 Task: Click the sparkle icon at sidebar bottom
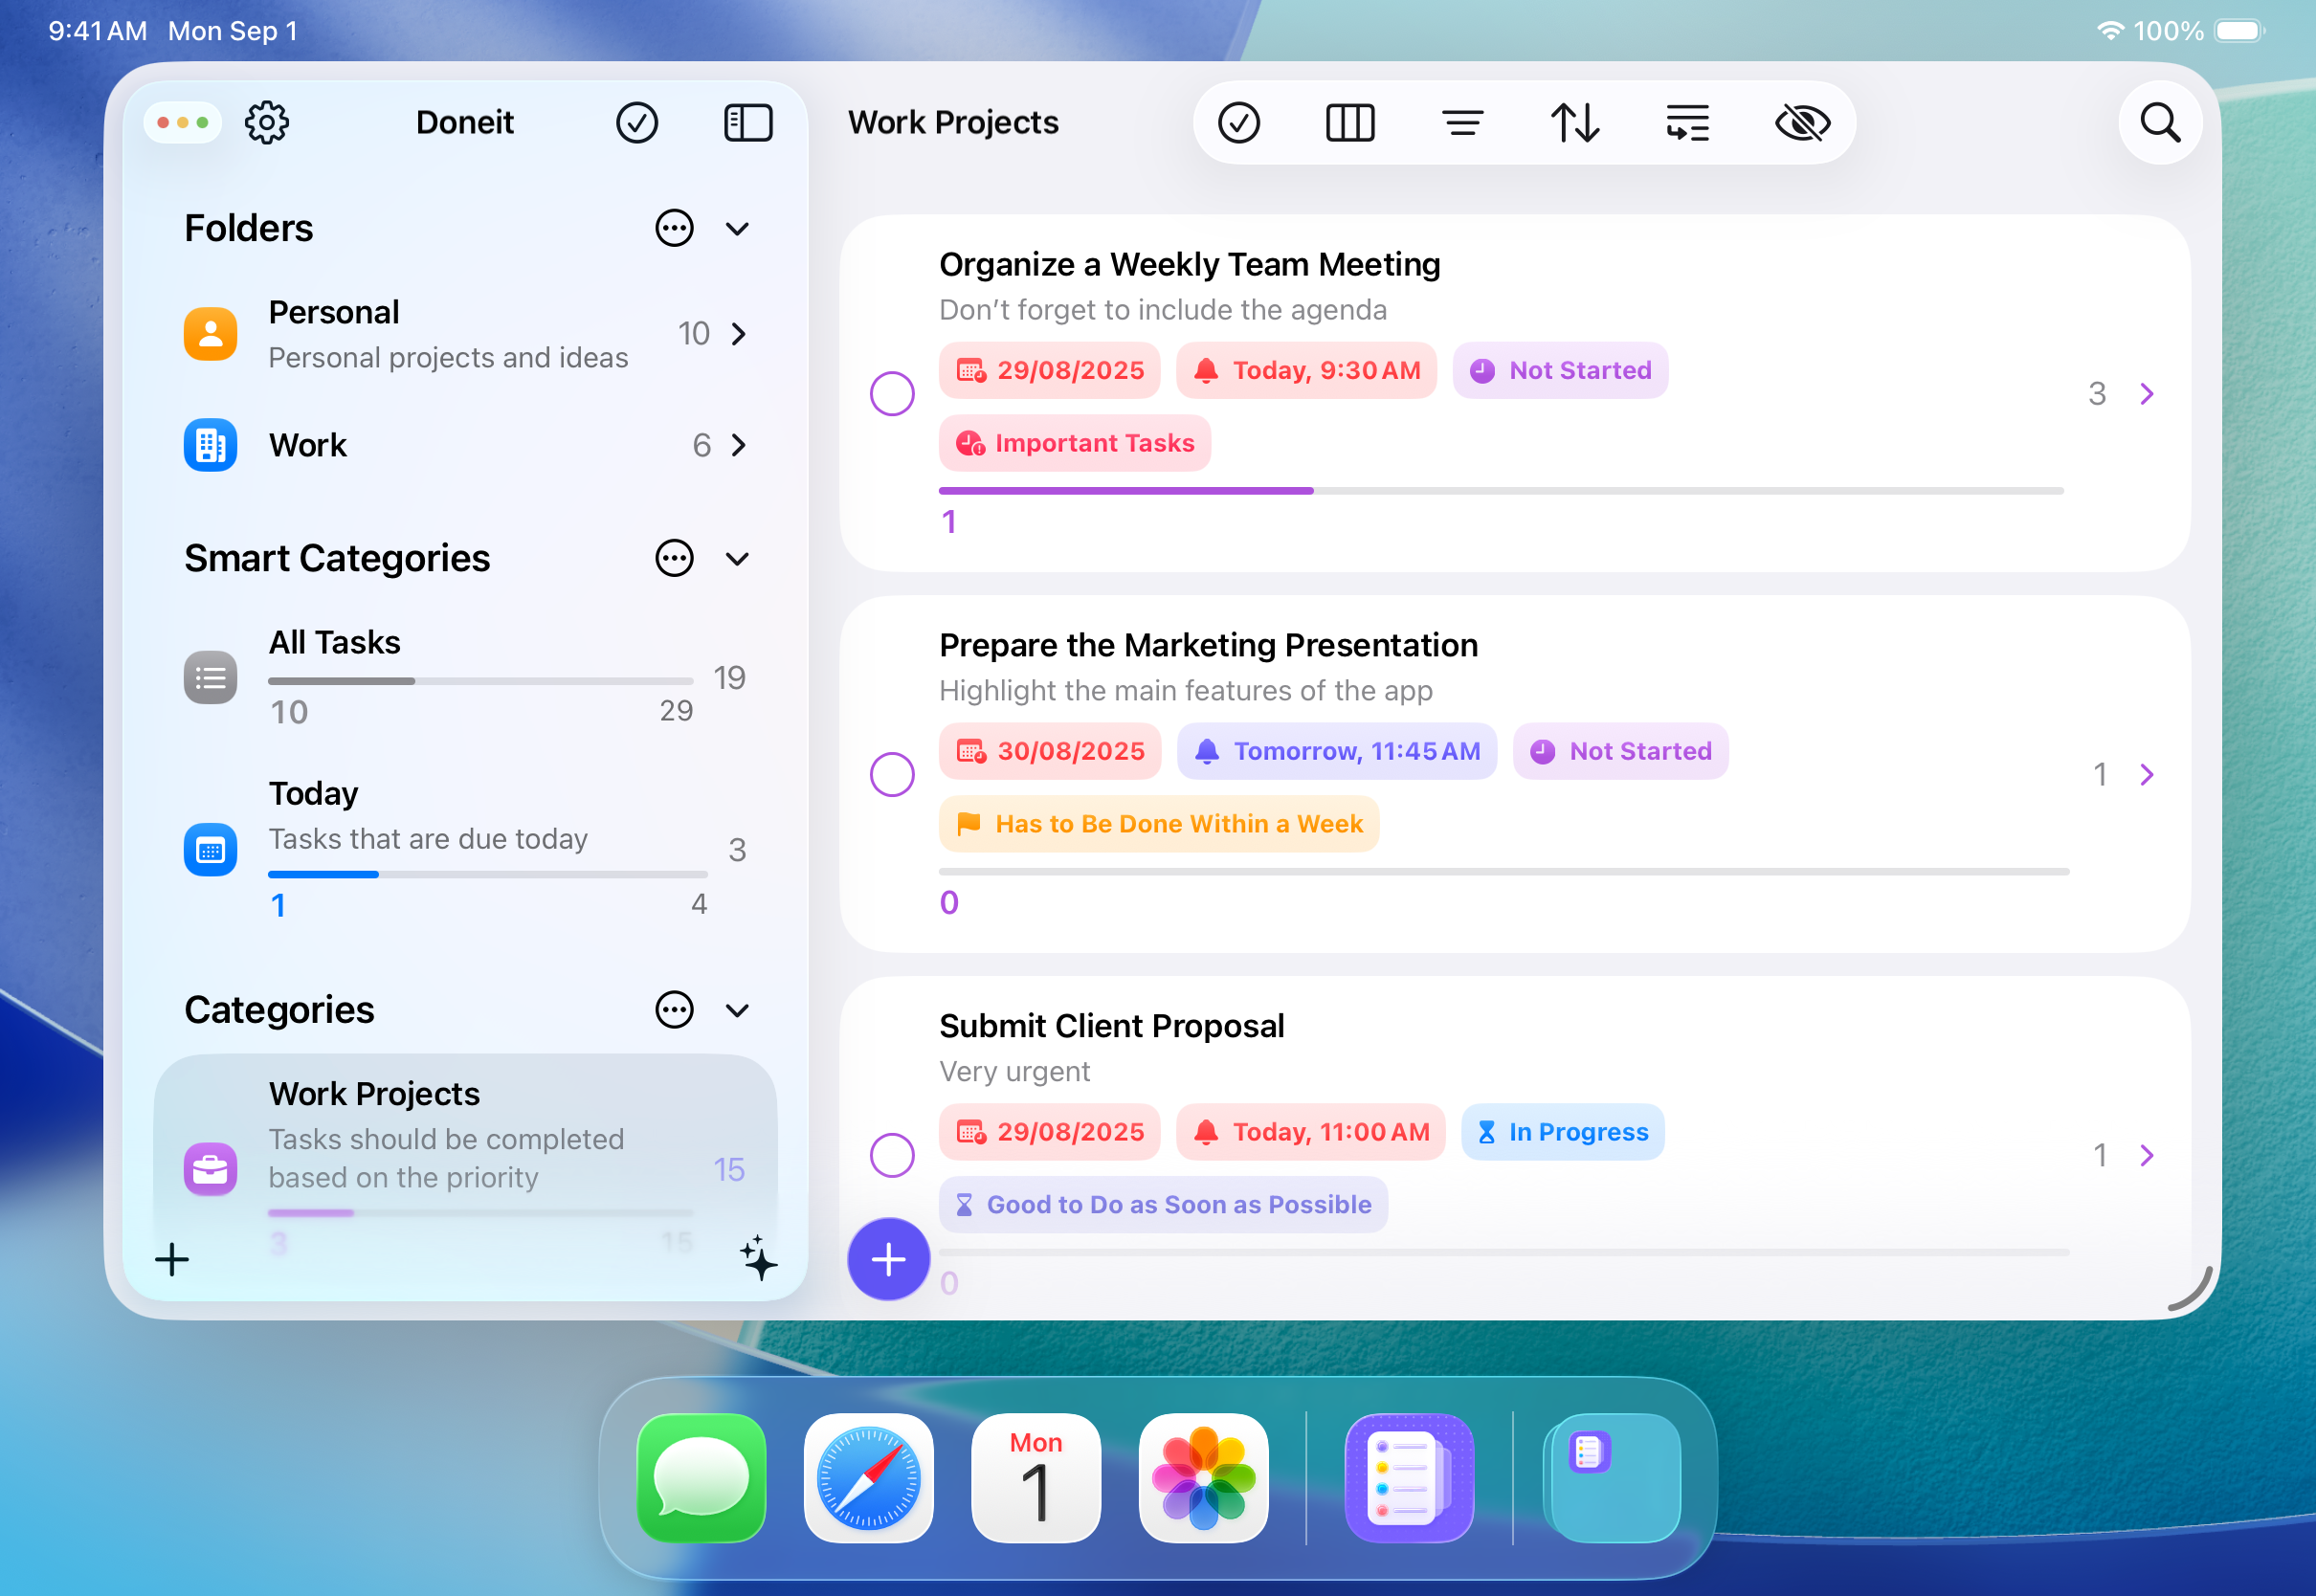point(759,1258)
